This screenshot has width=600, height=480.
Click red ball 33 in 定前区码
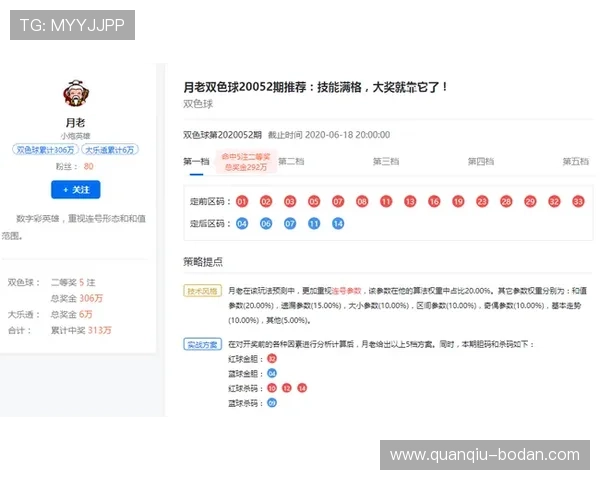tap(578, 201)
